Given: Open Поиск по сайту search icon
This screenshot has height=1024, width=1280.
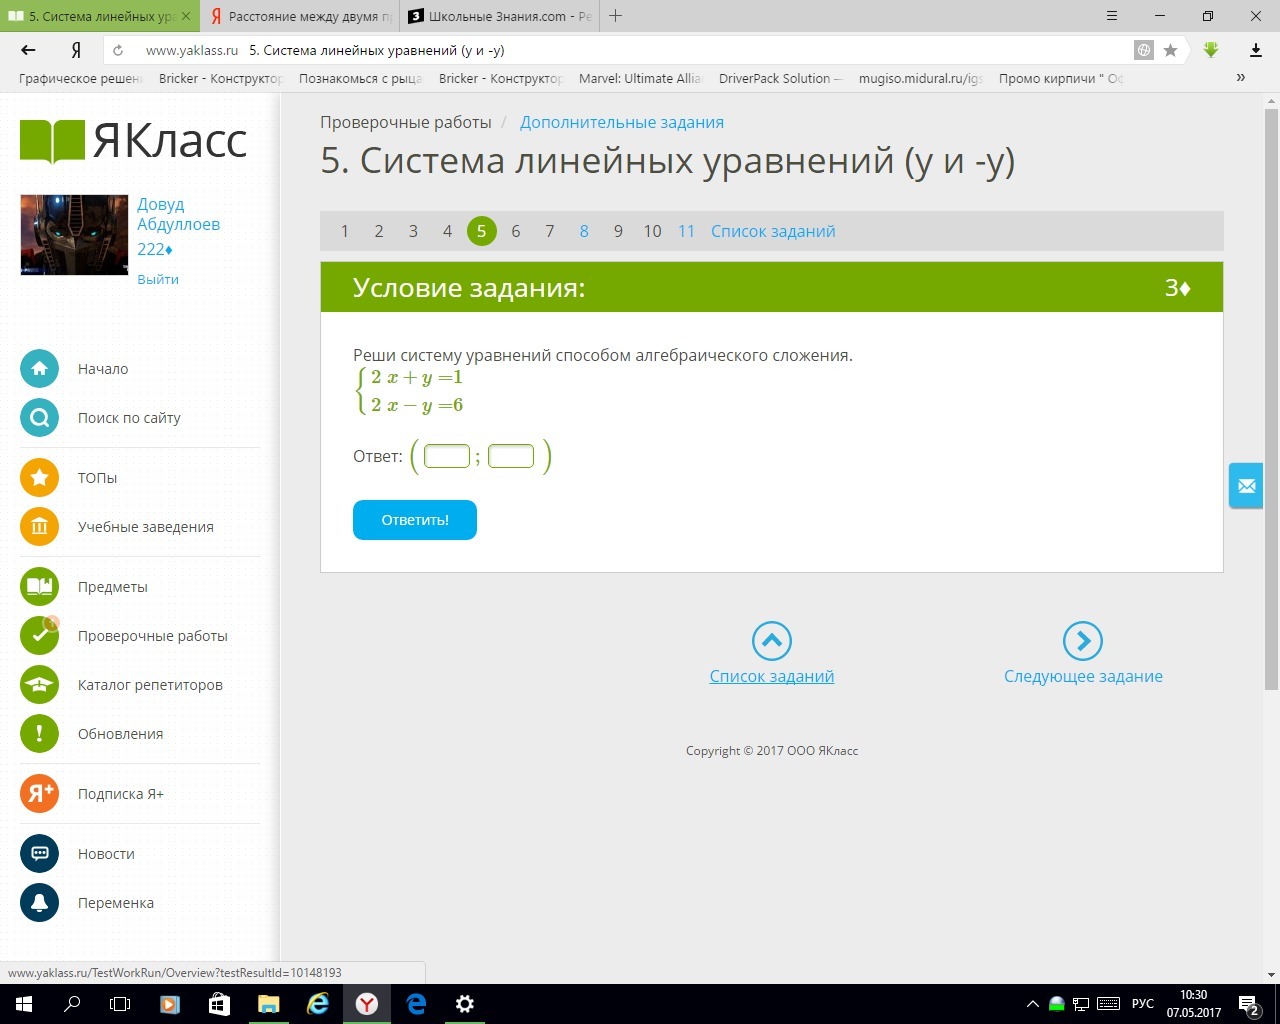Looking at the screenshot, I should (39, 418).
